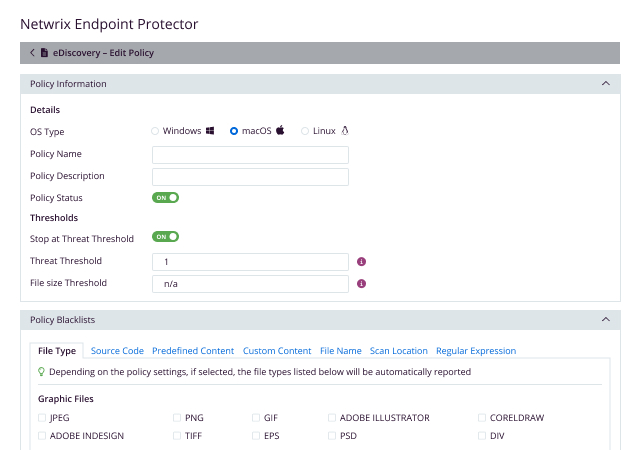
Task: Click the Apple macOS logo icon
Action: tap(280, 130)
